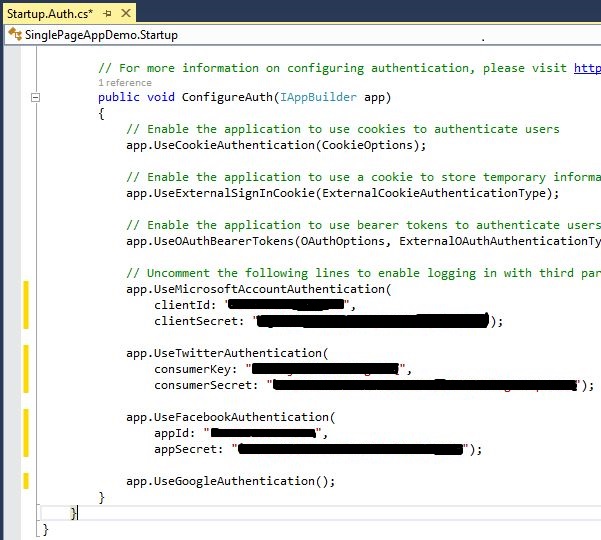This screenshot has height=540, width=601.
Task: Click the 'For more information on configuring authentication' comment
Action: coord(332,68)
